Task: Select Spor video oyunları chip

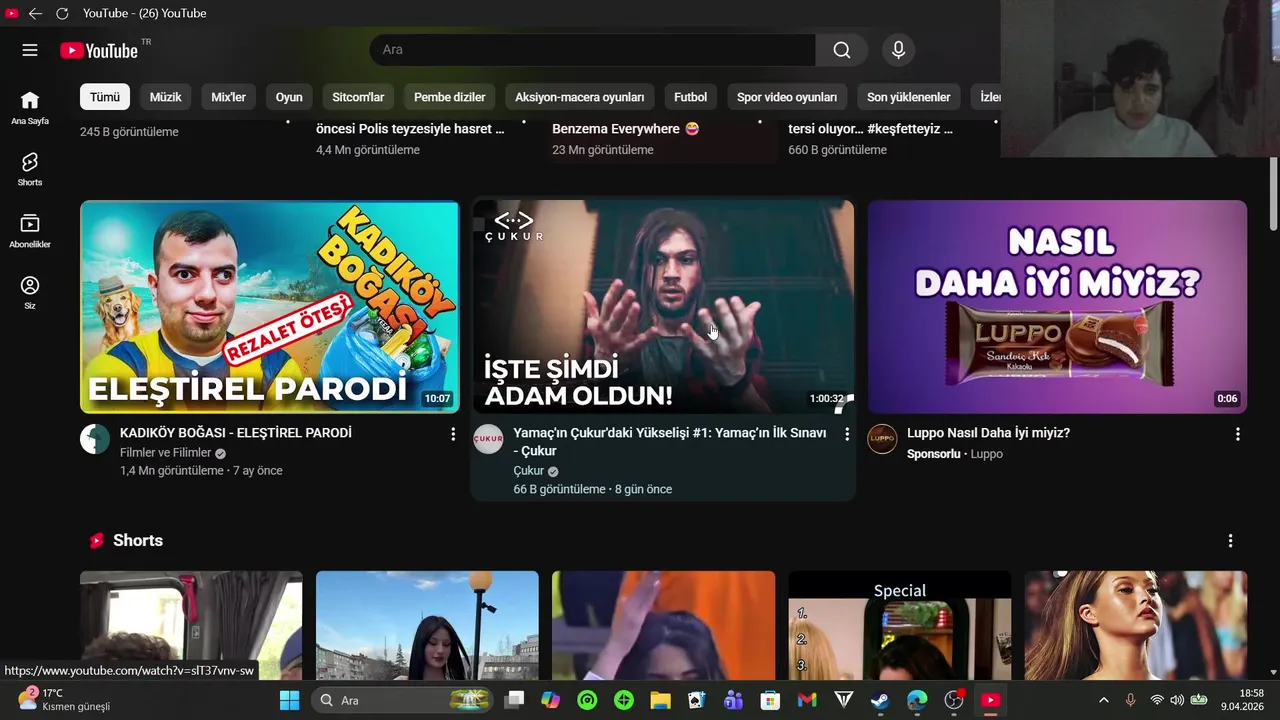Action: tap(787, 97)
